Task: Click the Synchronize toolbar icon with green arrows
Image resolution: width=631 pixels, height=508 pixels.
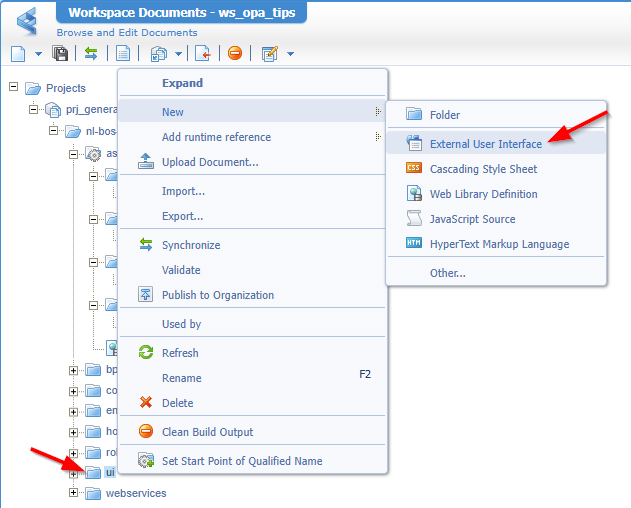Action: 90,53
